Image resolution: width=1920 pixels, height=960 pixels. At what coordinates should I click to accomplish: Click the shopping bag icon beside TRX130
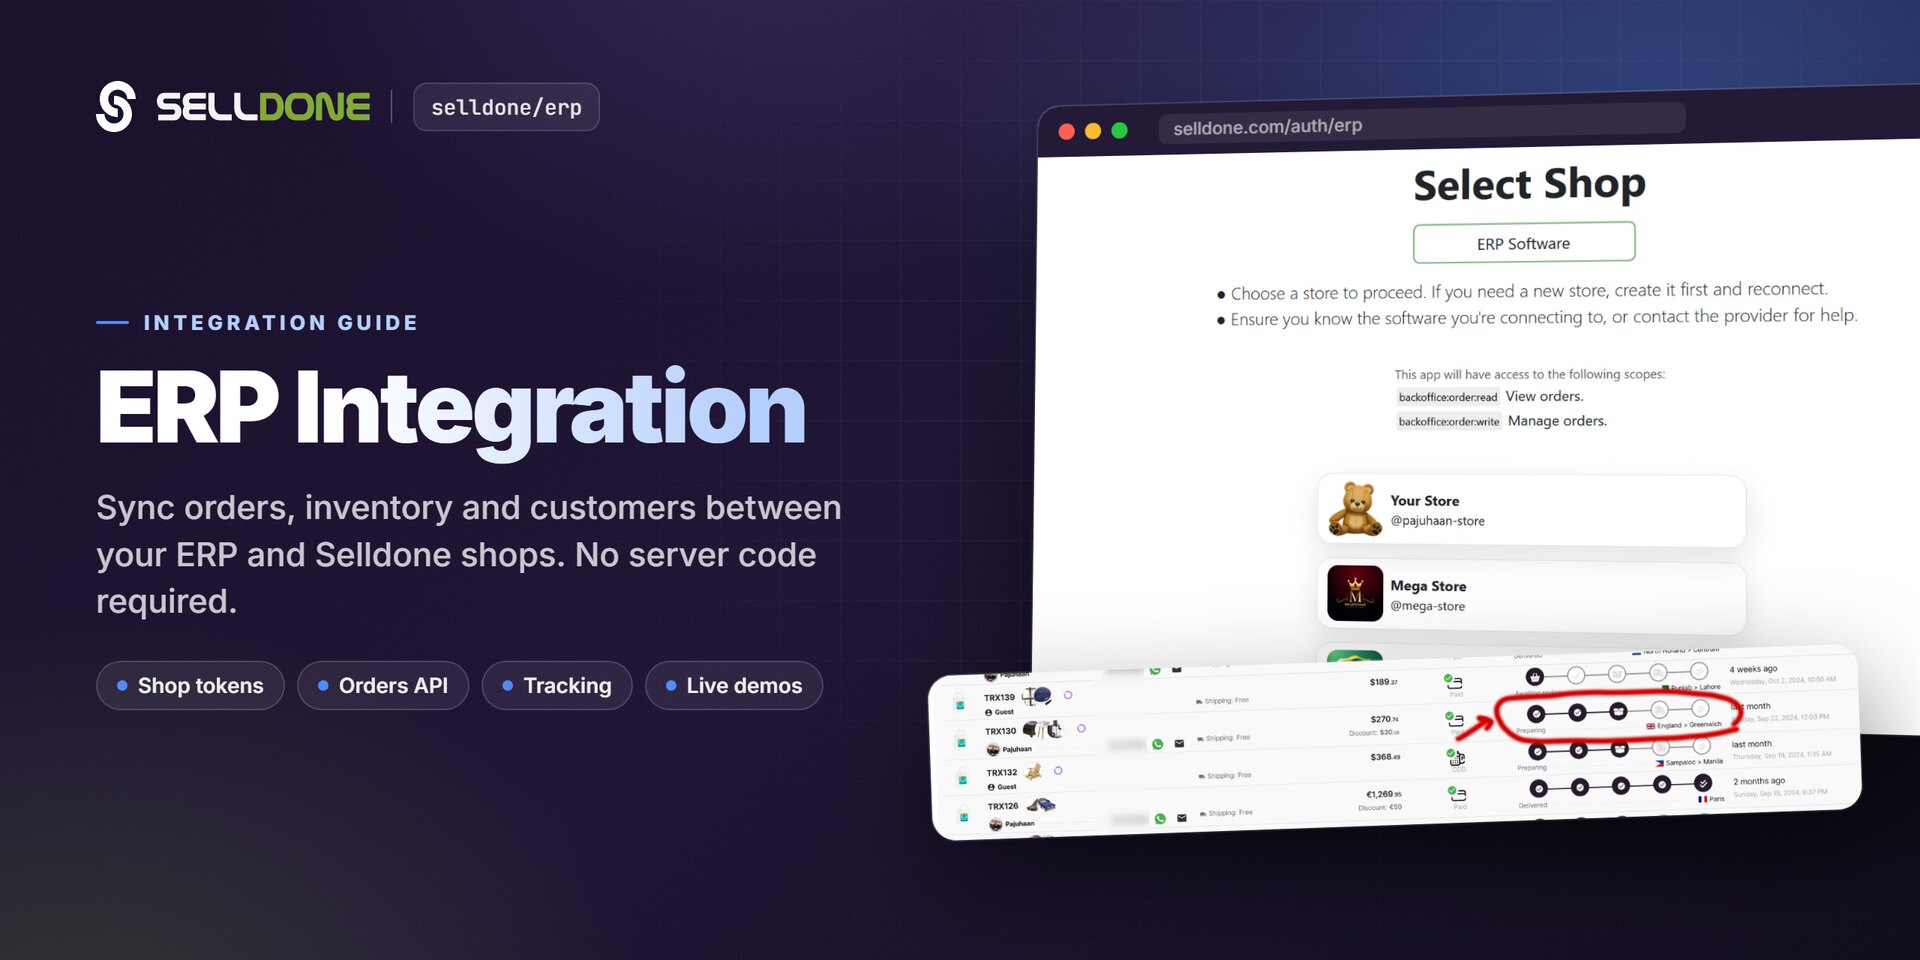(961, 741)
